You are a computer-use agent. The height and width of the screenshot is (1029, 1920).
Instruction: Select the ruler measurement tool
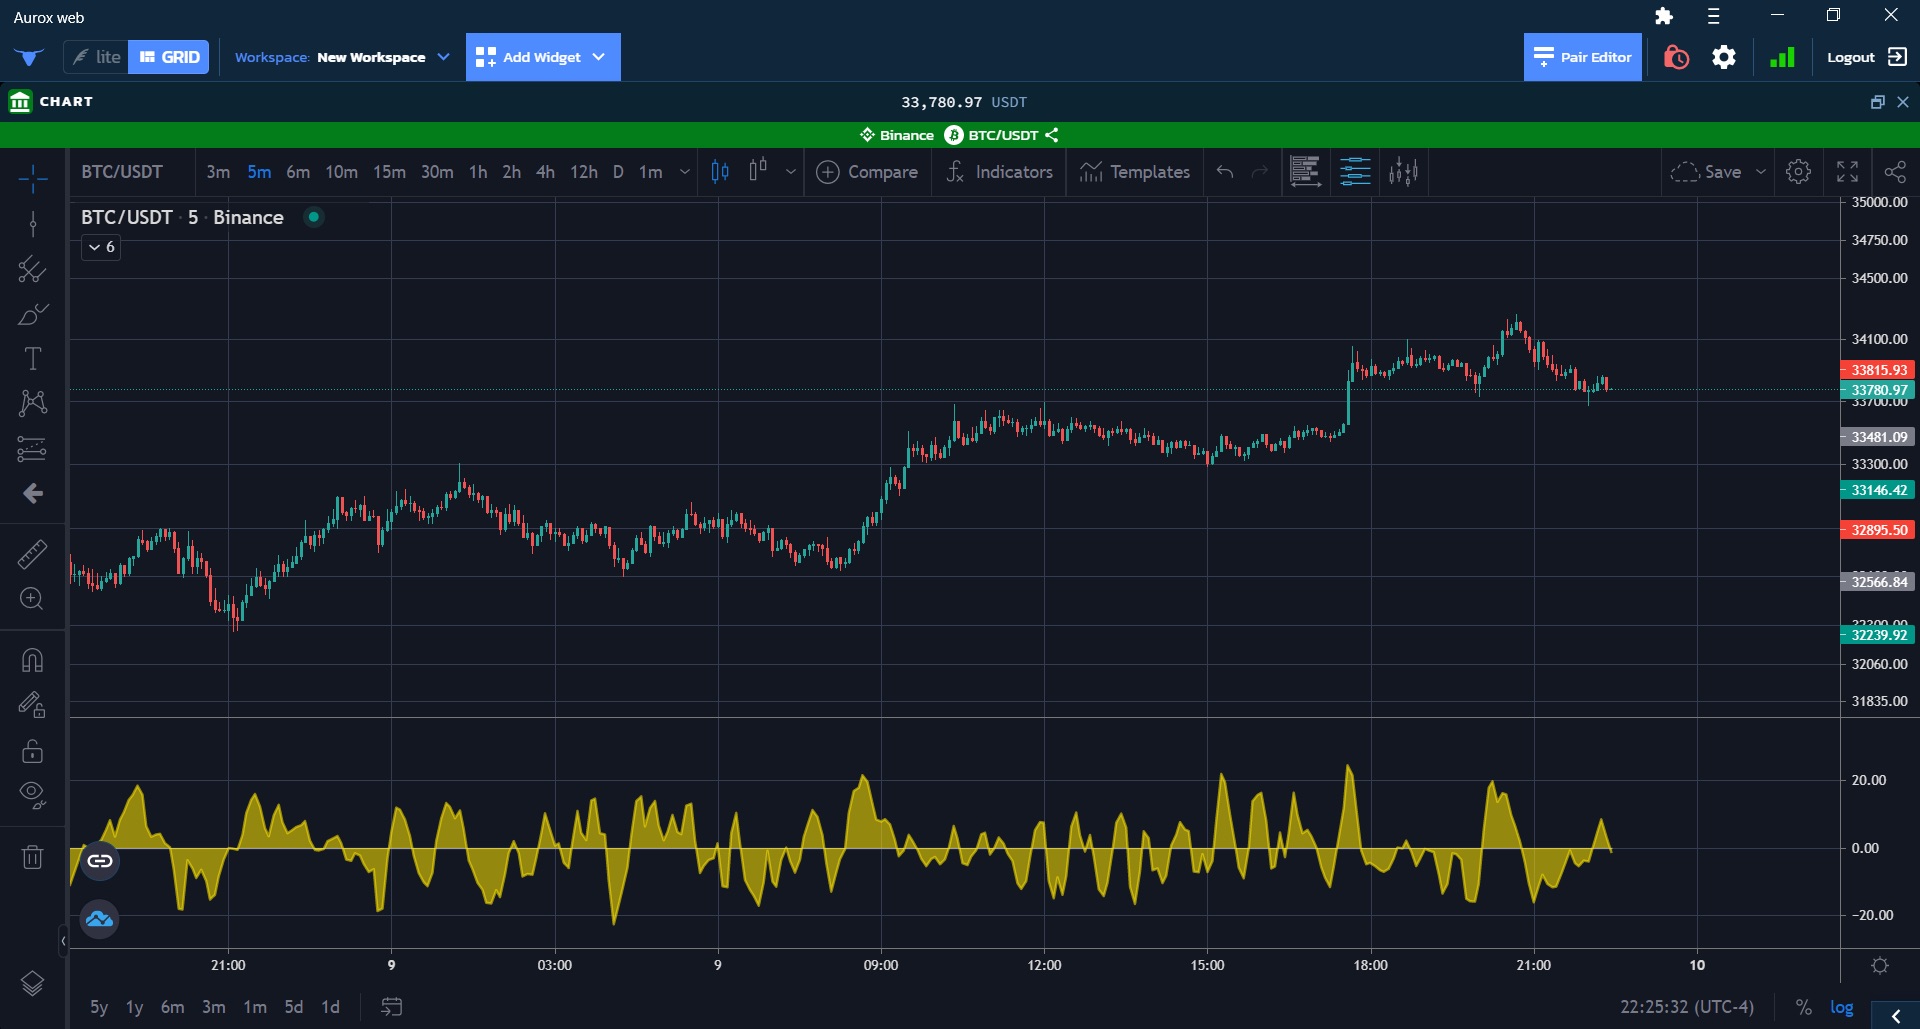32,553
